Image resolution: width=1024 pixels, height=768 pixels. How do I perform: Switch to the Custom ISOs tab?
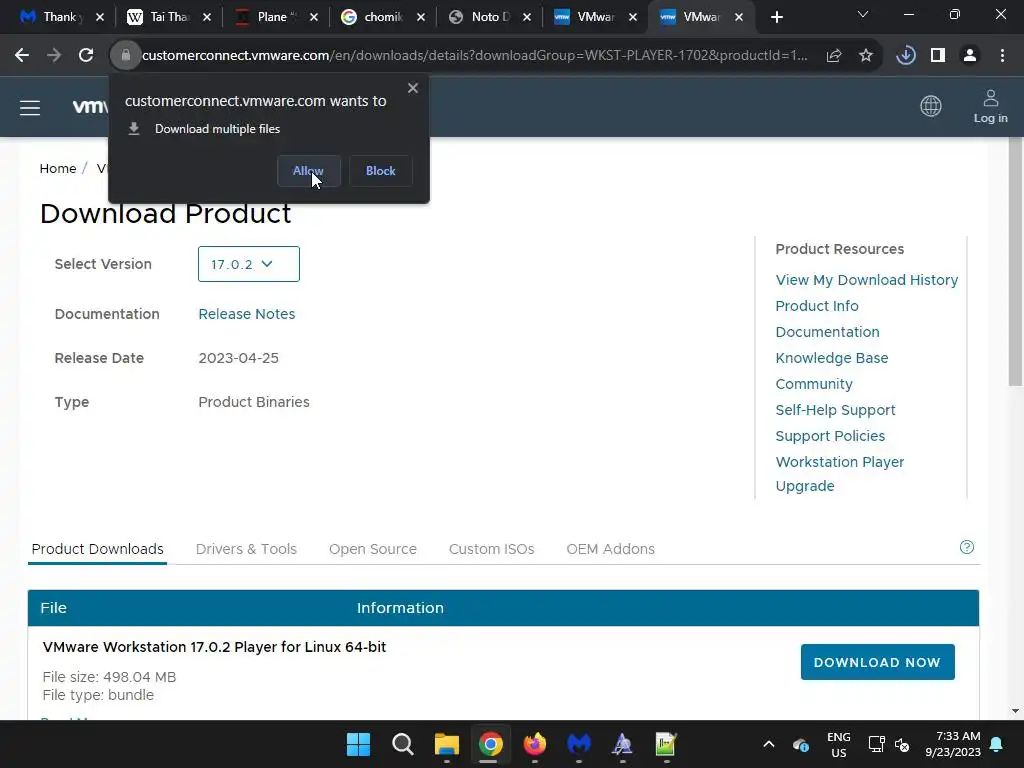pos(492,549)
